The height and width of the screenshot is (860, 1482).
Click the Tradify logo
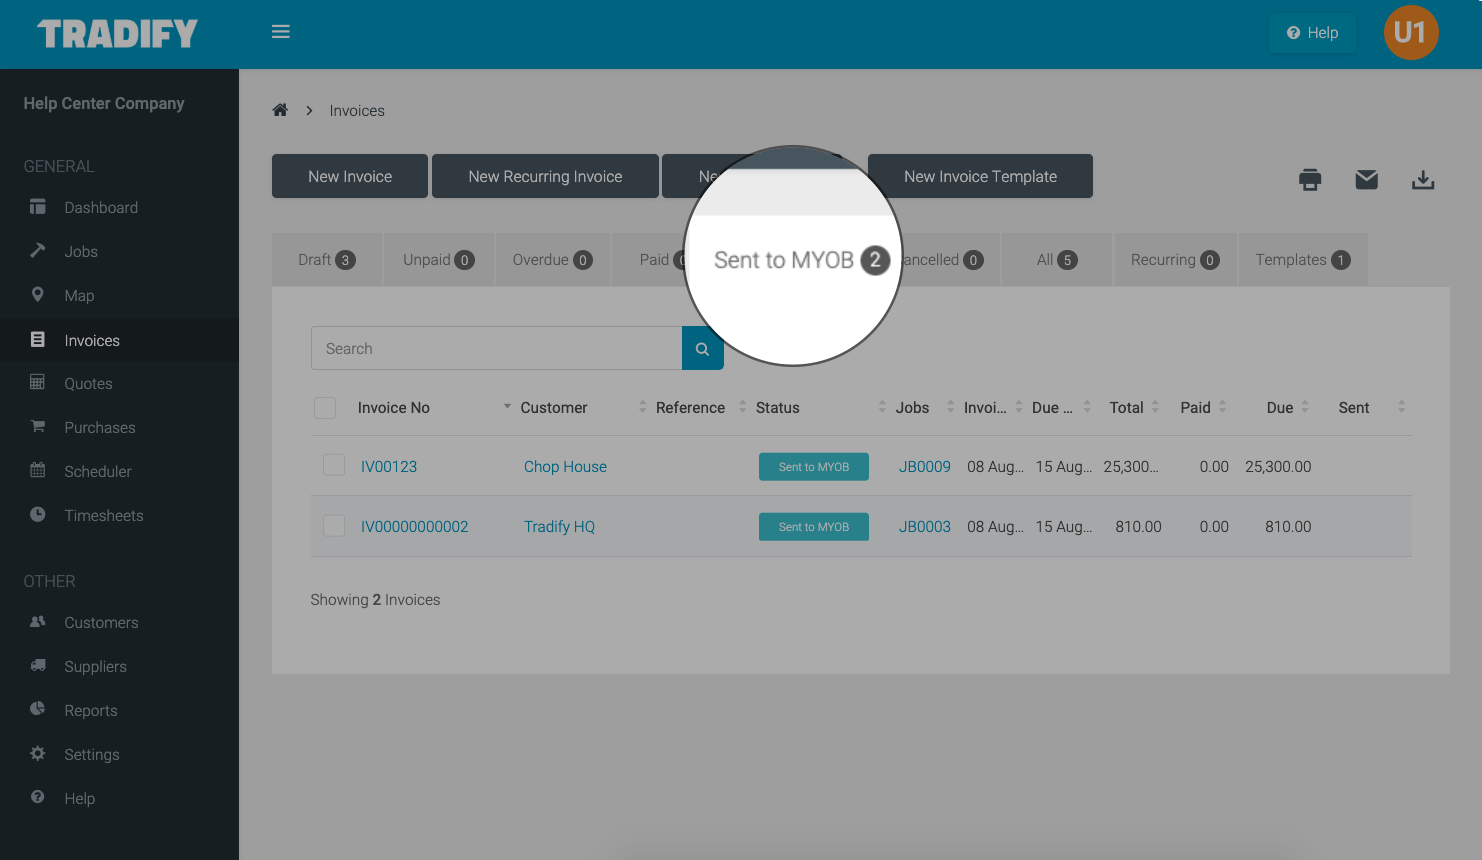[118, 34]
